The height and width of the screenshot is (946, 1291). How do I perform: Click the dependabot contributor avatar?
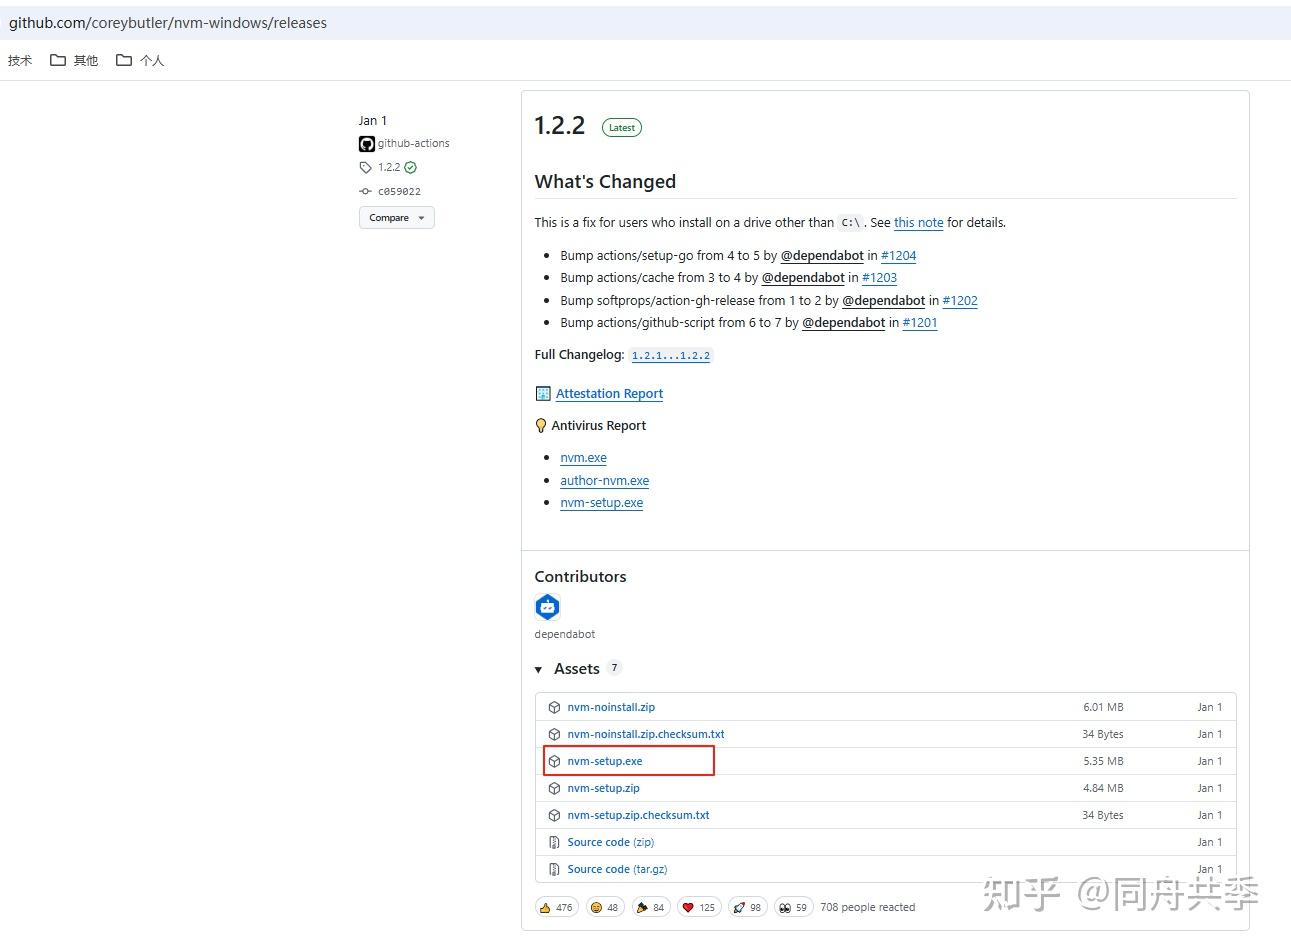[x=547, y=606]
